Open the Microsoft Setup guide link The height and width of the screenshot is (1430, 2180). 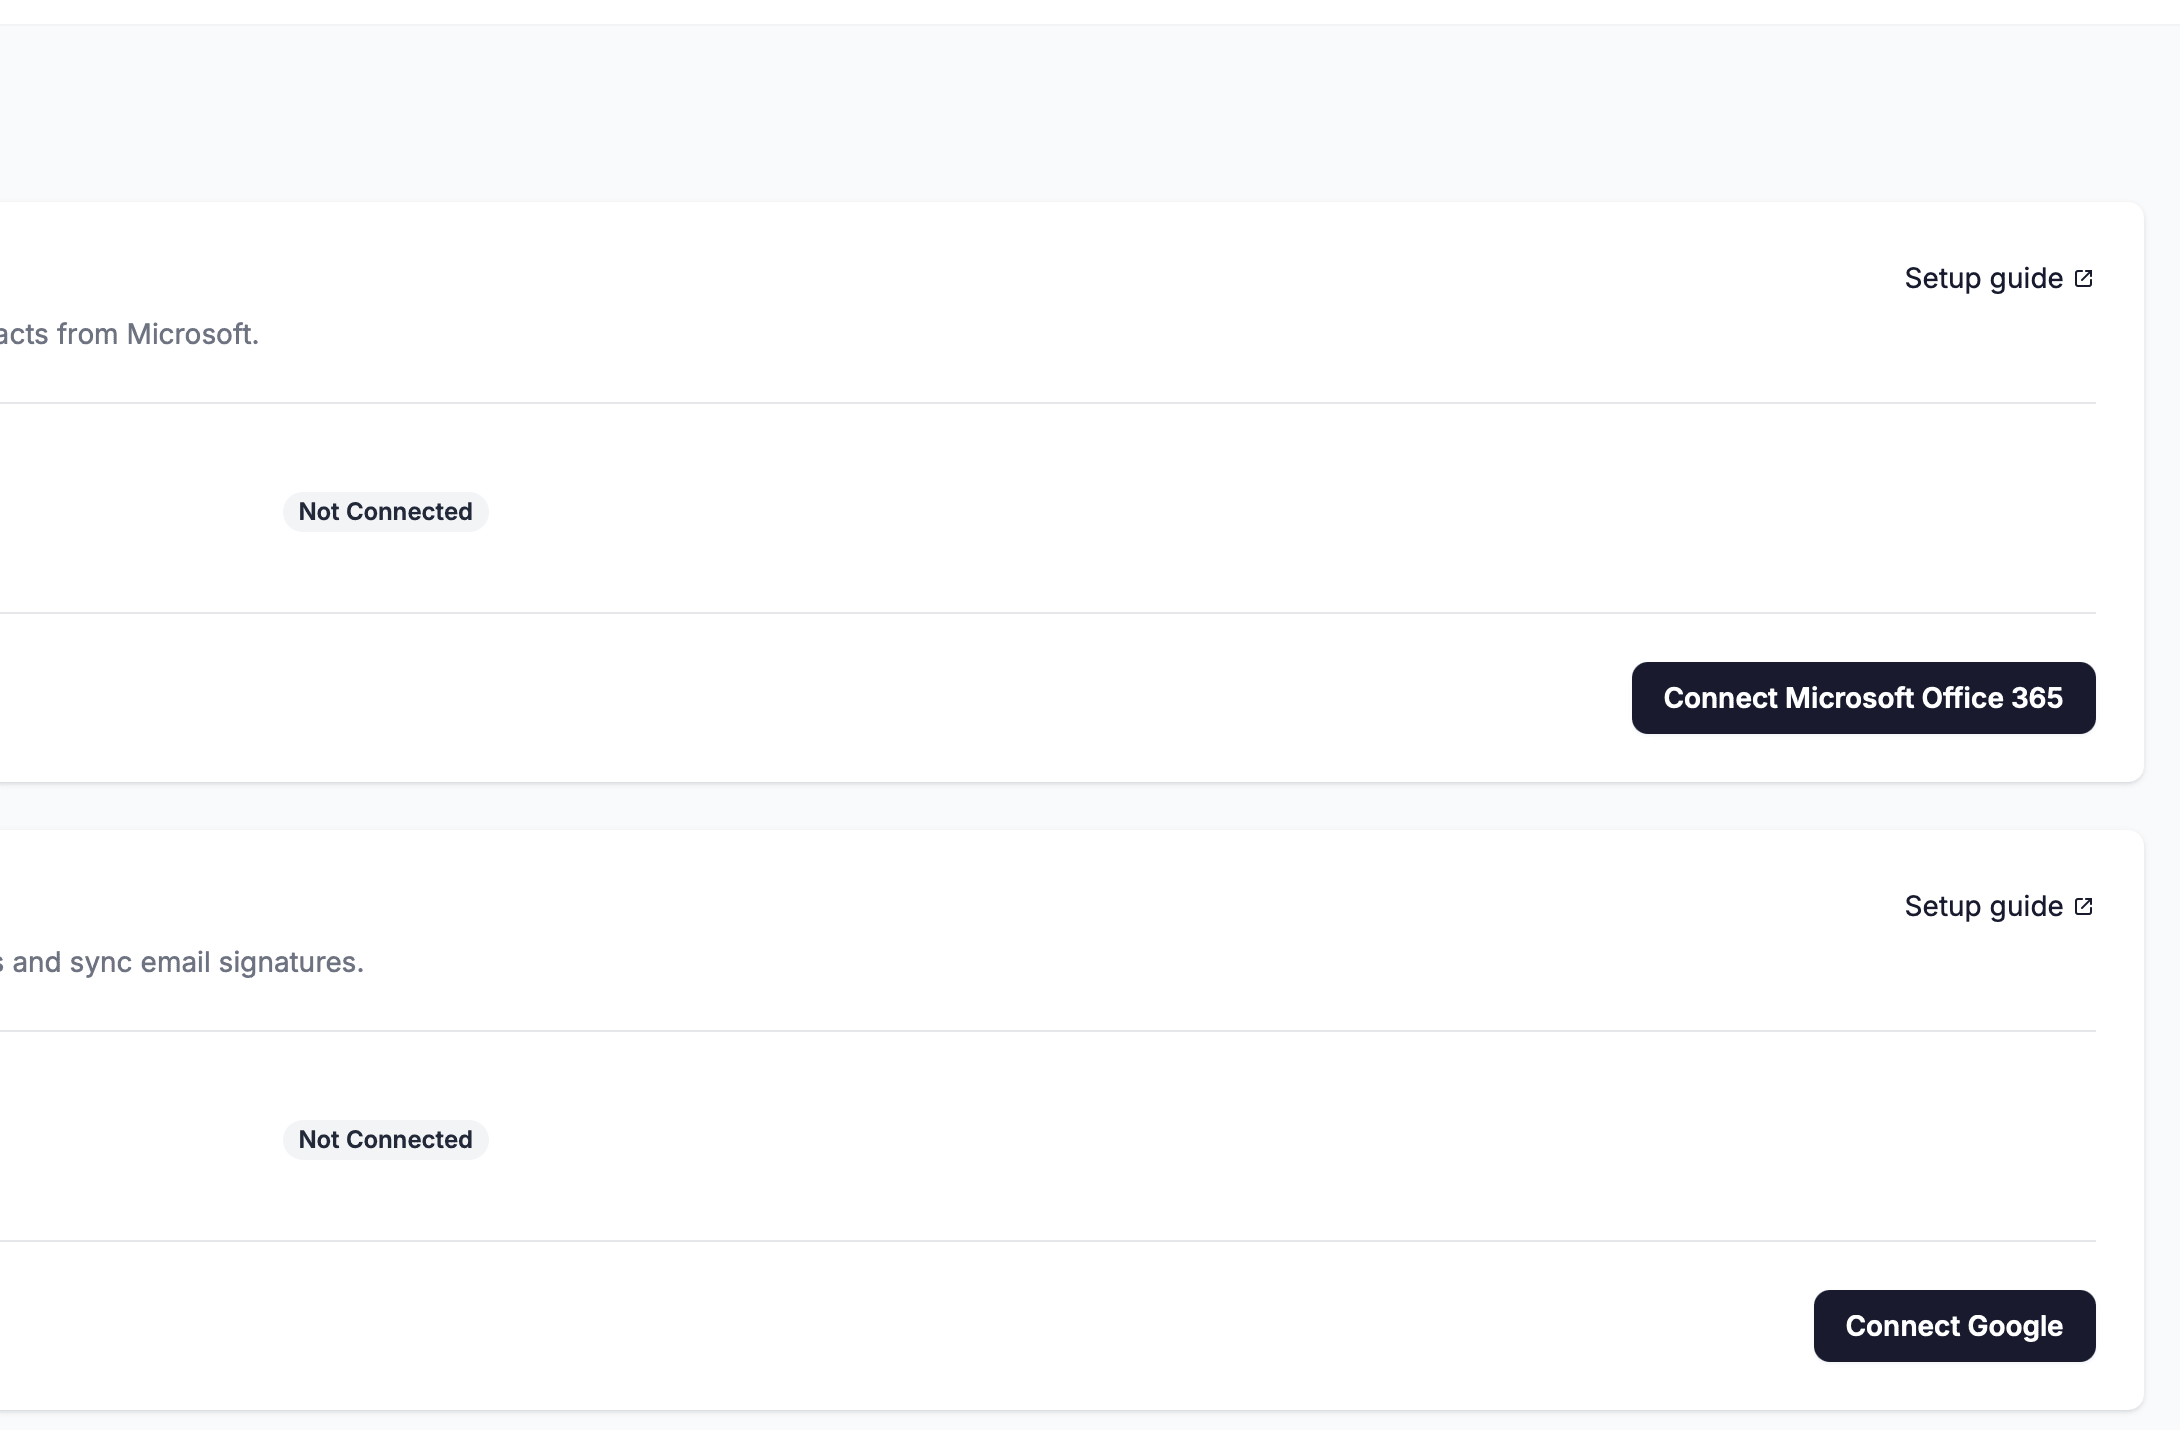click(x=1998, y=278)
